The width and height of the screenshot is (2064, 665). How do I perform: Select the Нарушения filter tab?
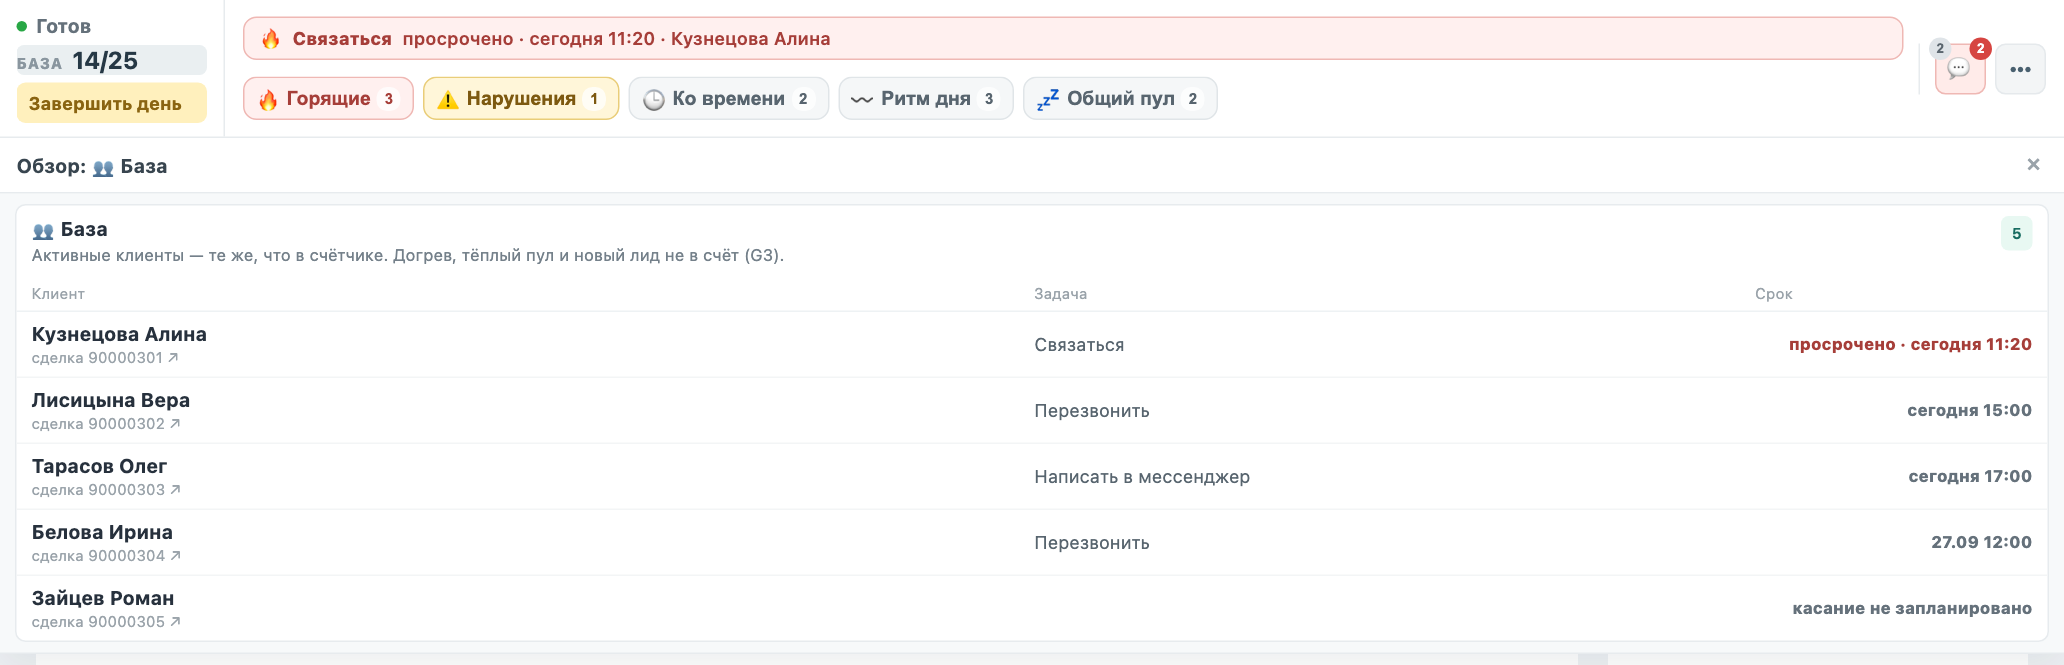[521, 99]
